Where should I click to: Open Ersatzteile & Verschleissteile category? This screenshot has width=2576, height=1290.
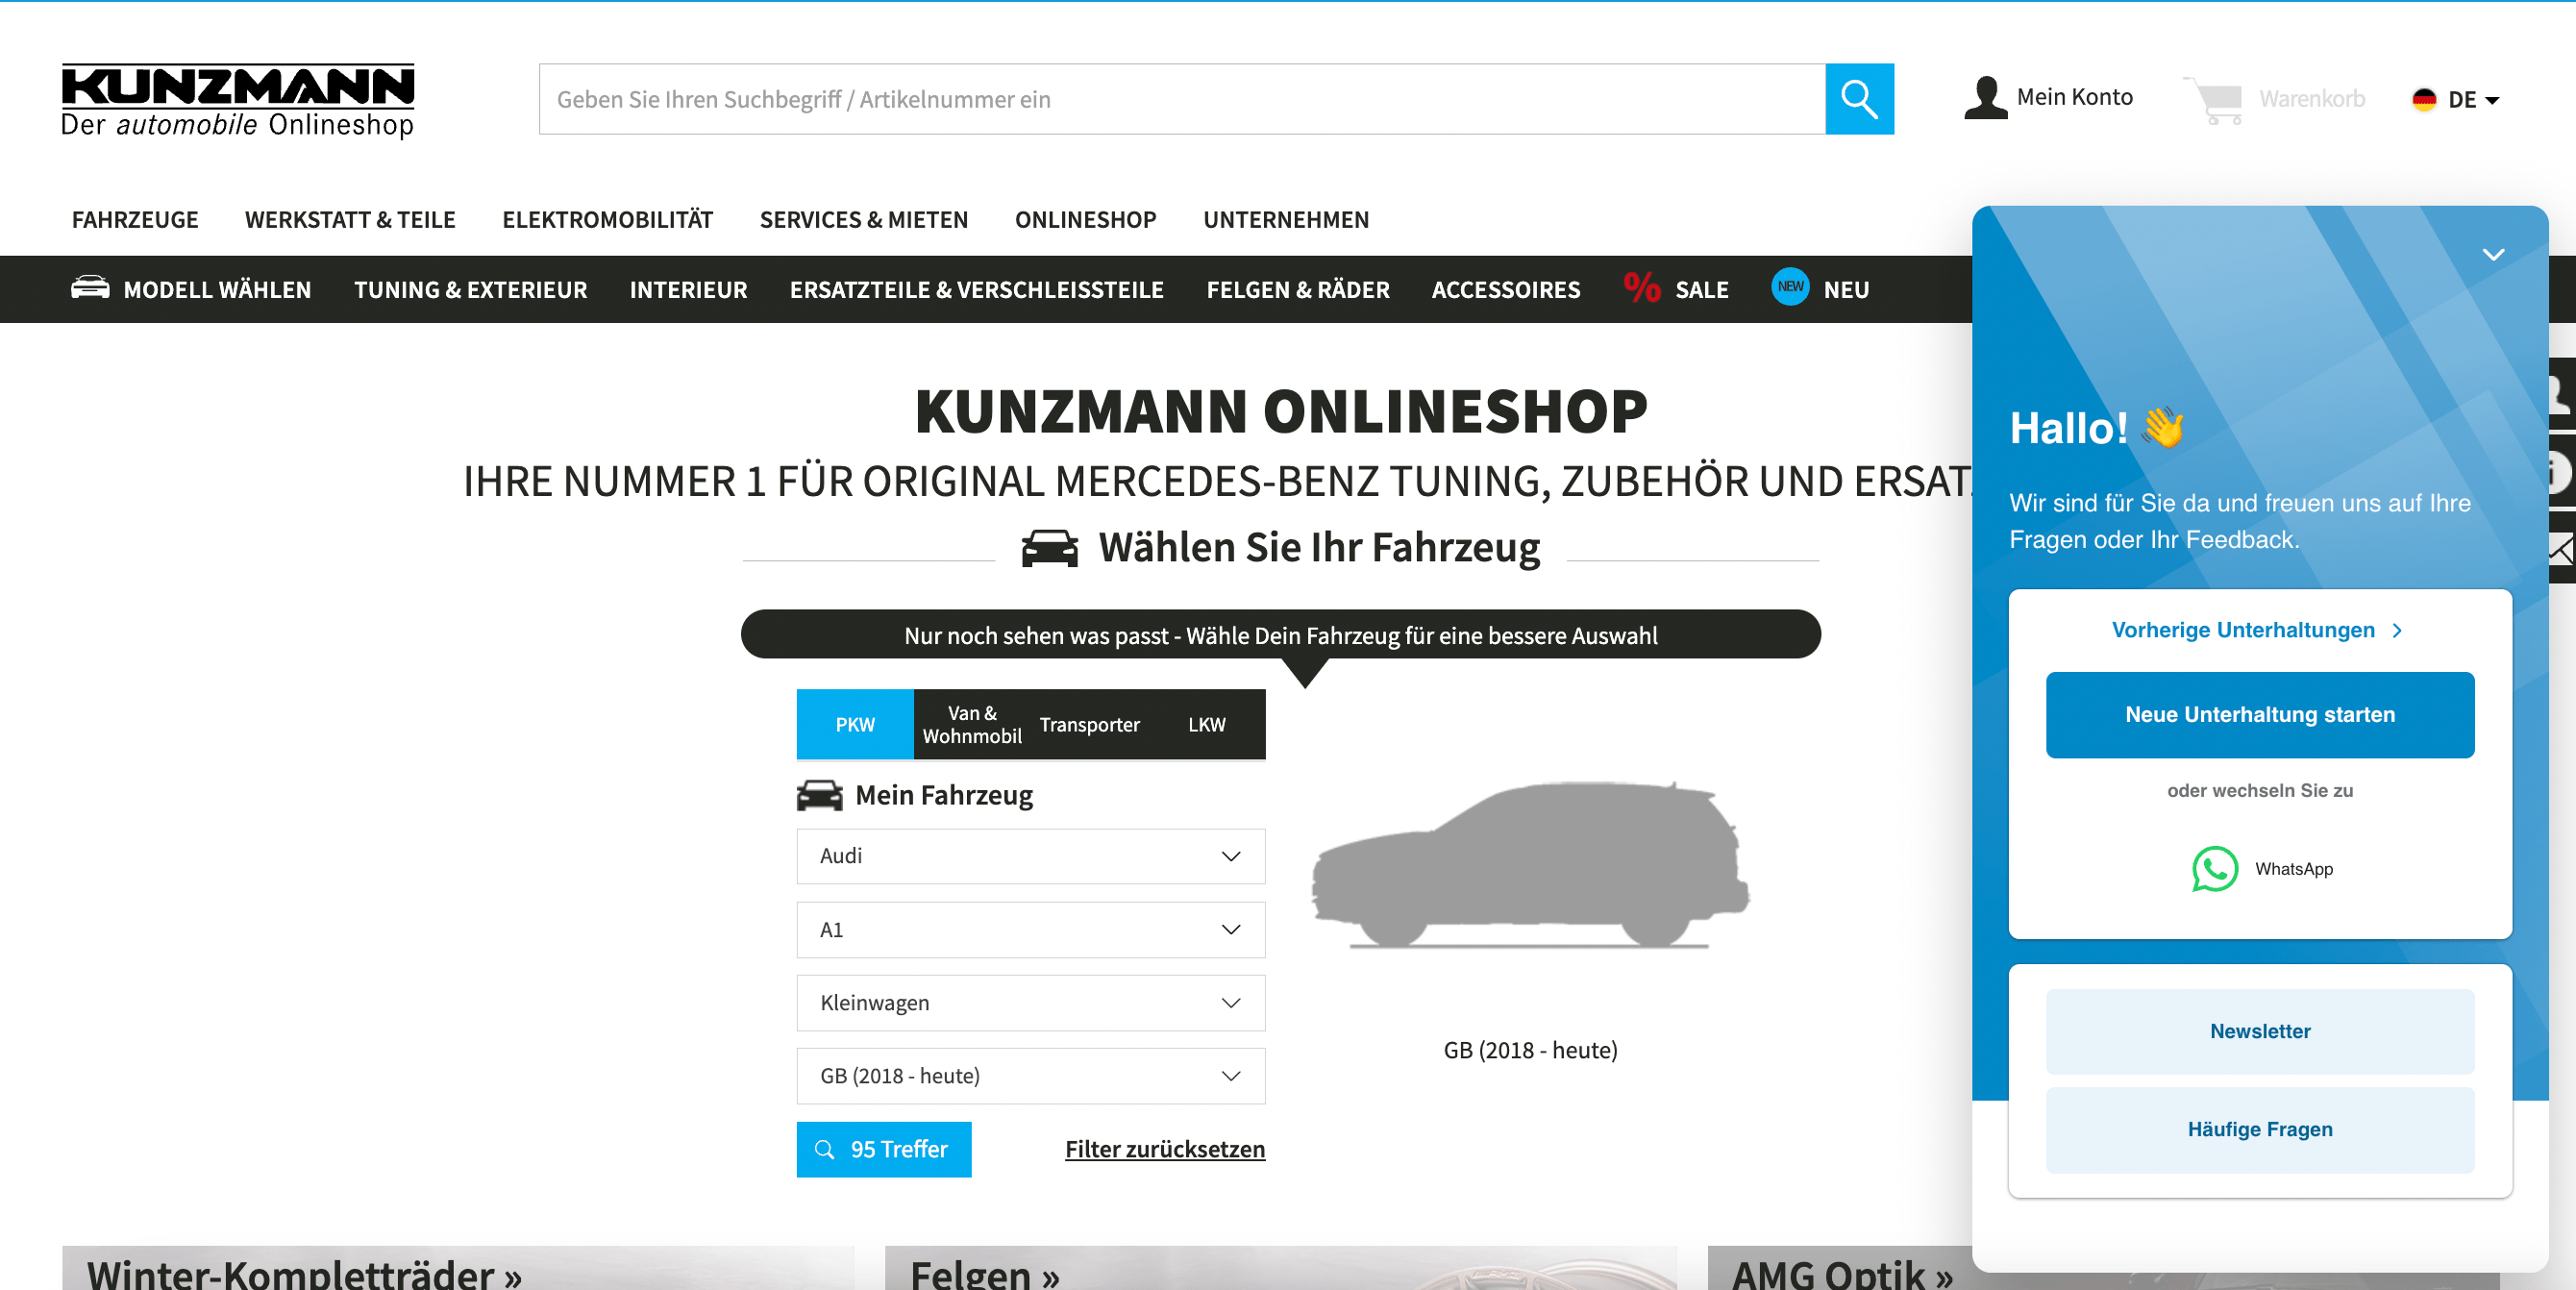(976, 289)
